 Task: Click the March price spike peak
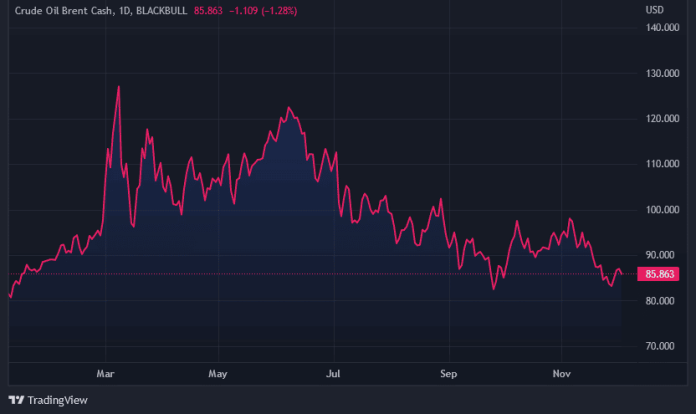[119, 86]
